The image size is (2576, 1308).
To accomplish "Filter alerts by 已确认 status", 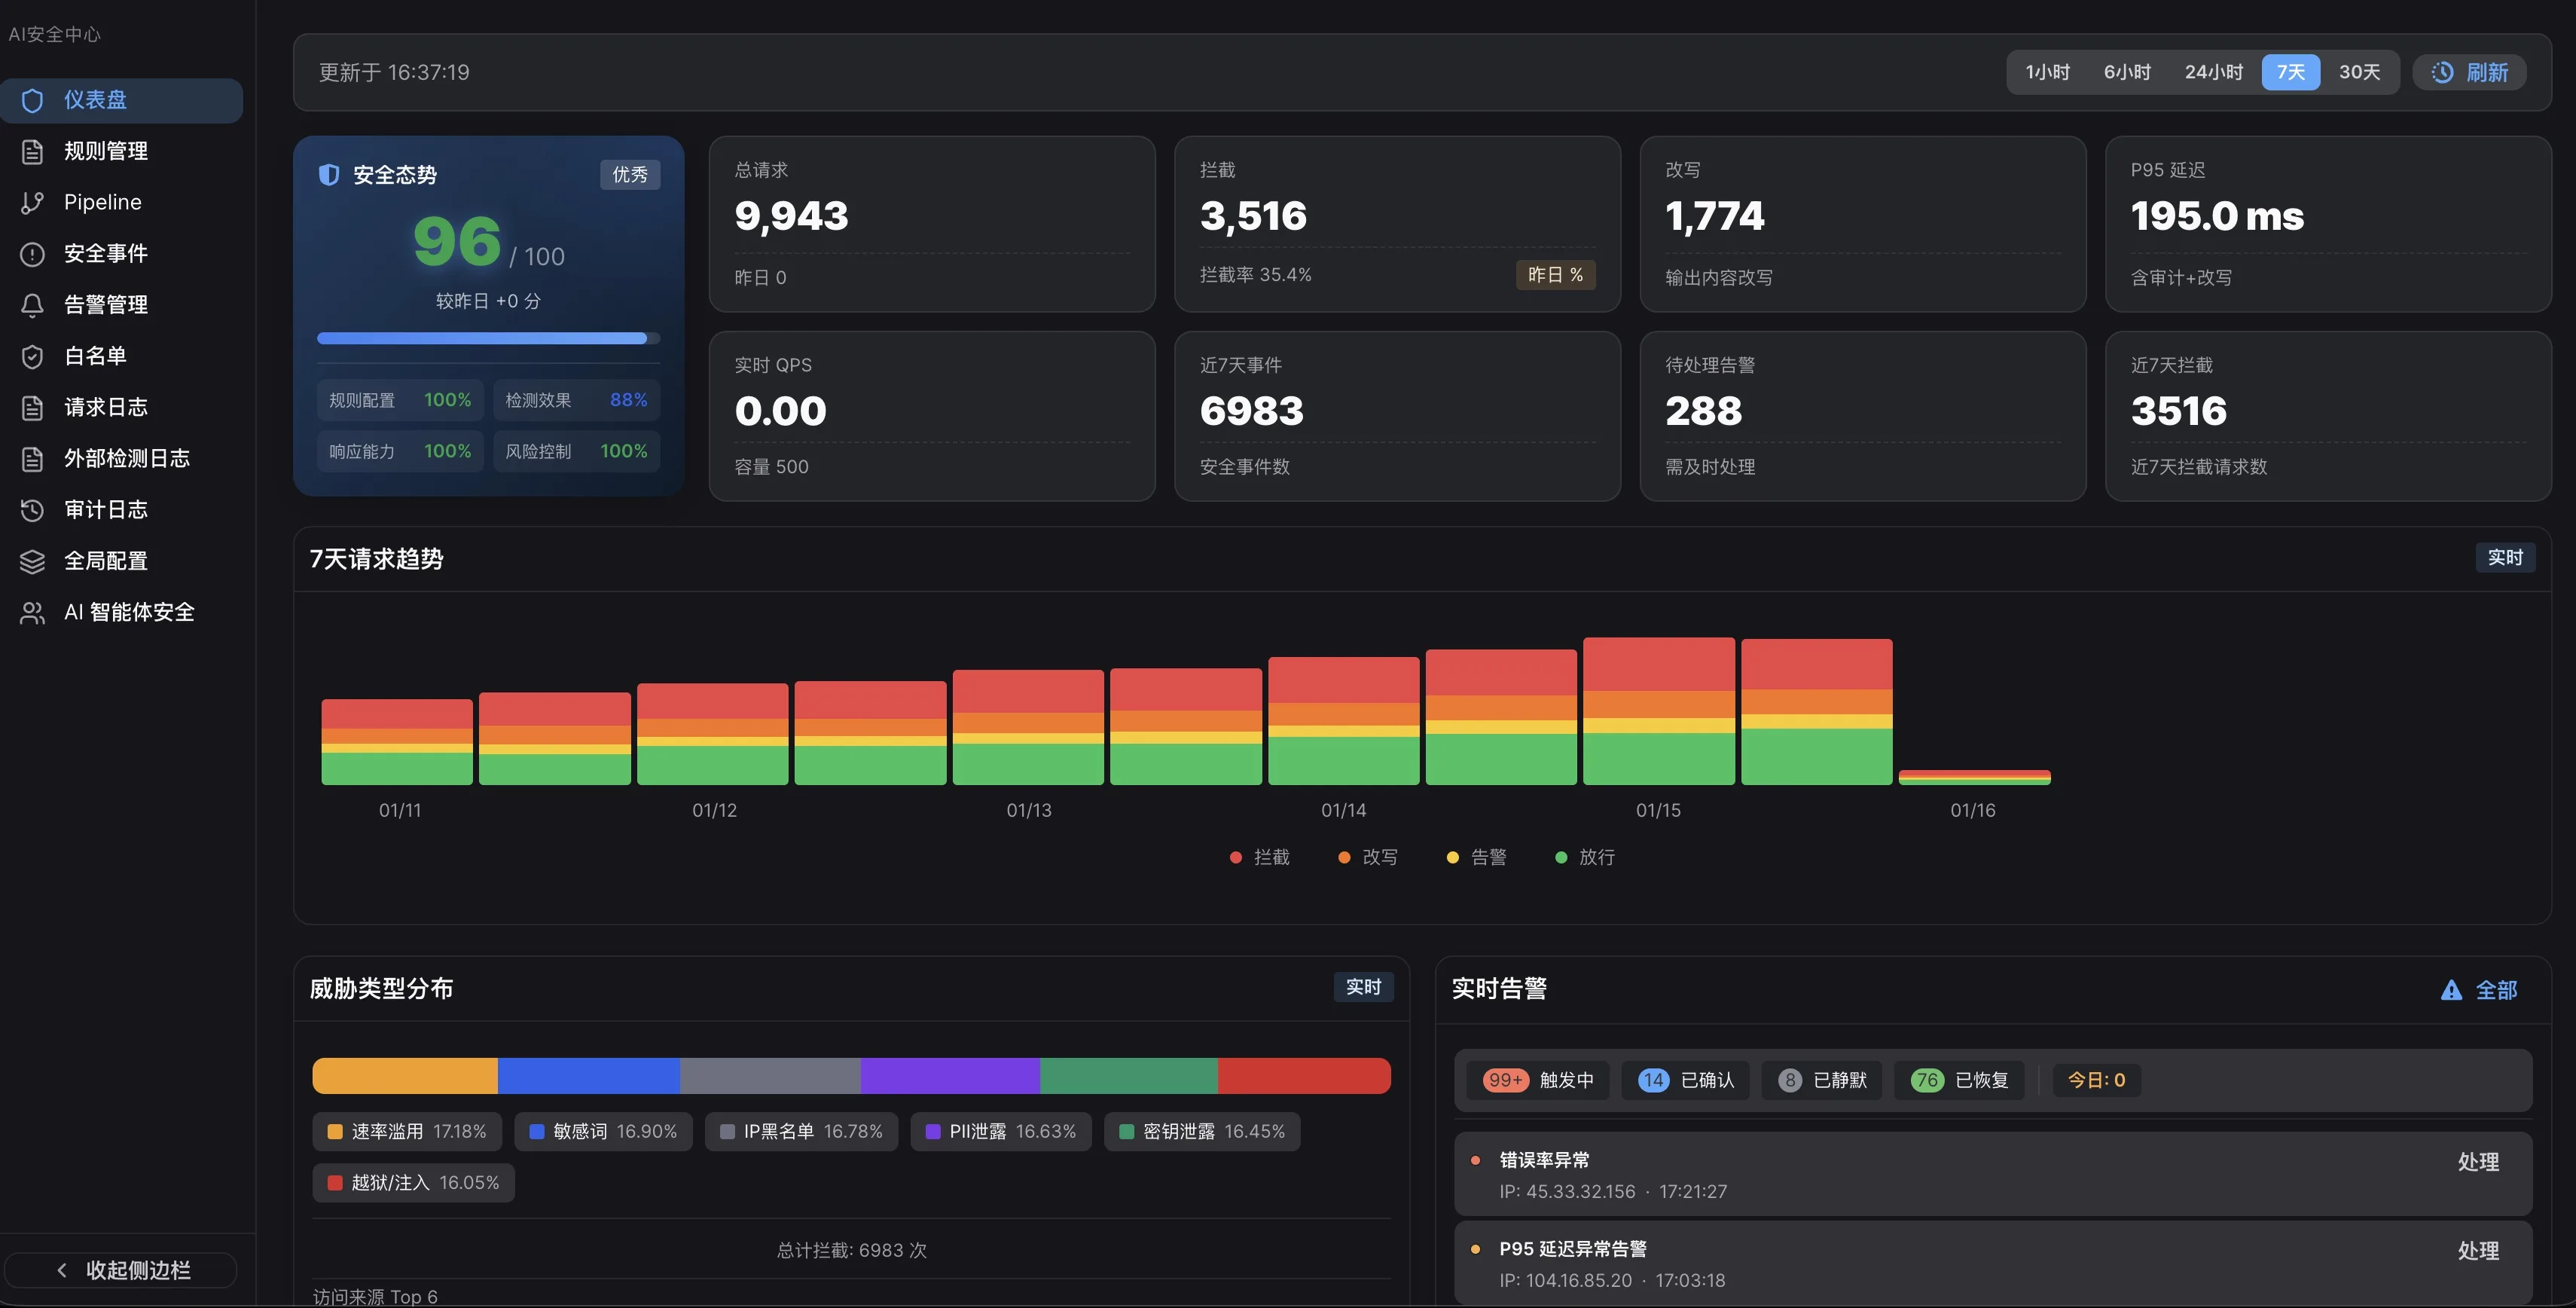I will point(1685,1080).
